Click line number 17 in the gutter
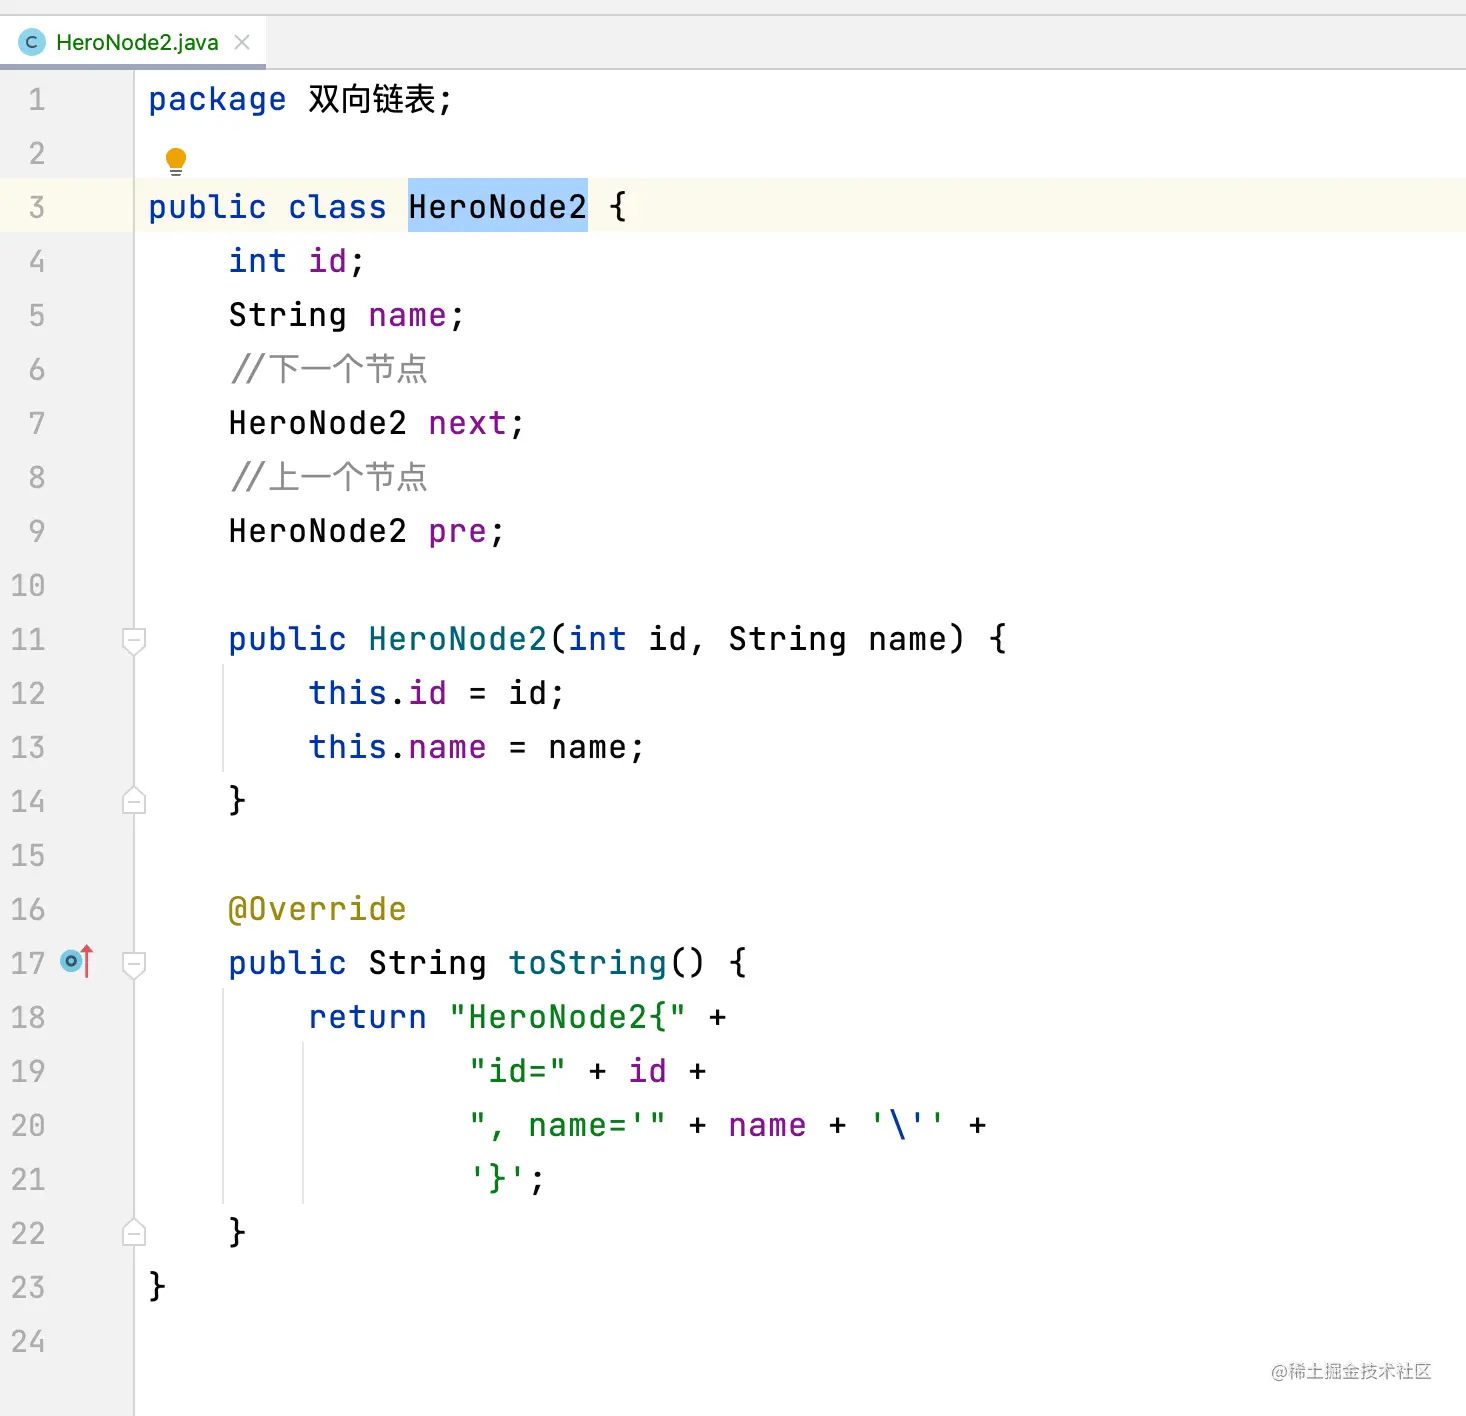 pos(28,963)
